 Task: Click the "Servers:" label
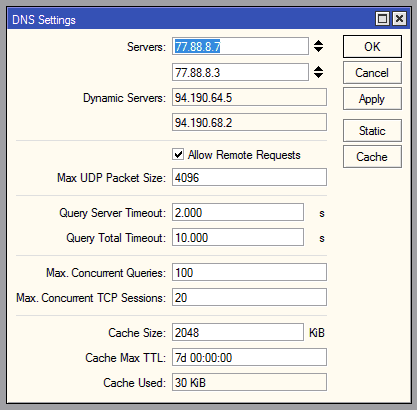(x=146, y=47)
